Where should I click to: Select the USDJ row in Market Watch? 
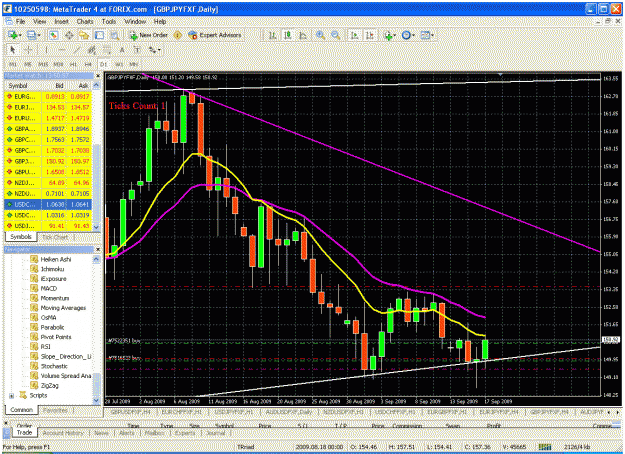pos(48,226)
